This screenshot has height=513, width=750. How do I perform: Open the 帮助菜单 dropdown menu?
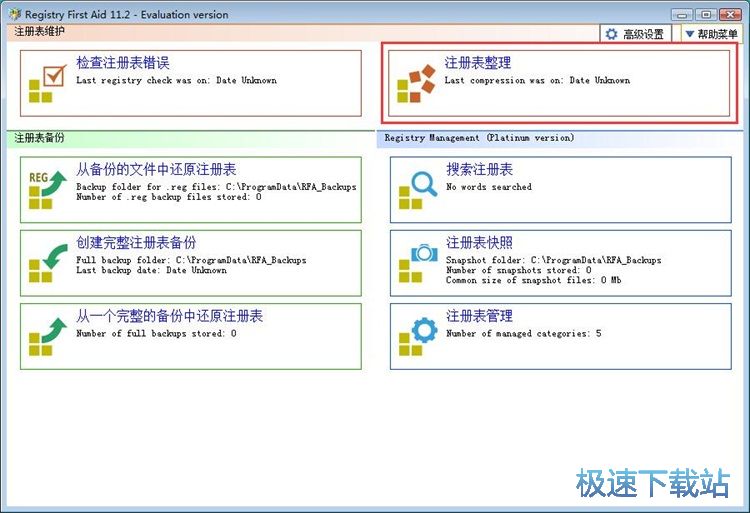711,34
